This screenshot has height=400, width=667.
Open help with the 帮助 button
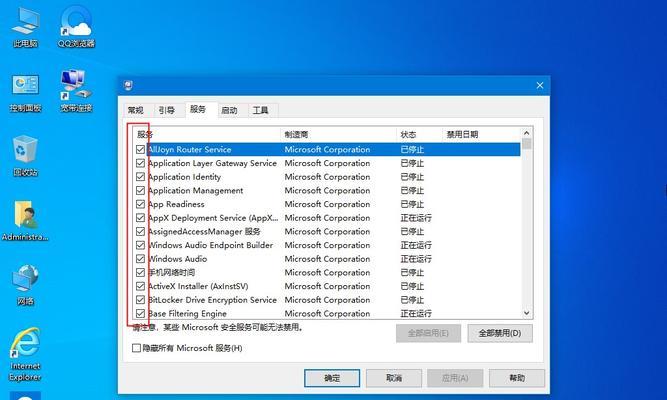[x=517, y=378]
